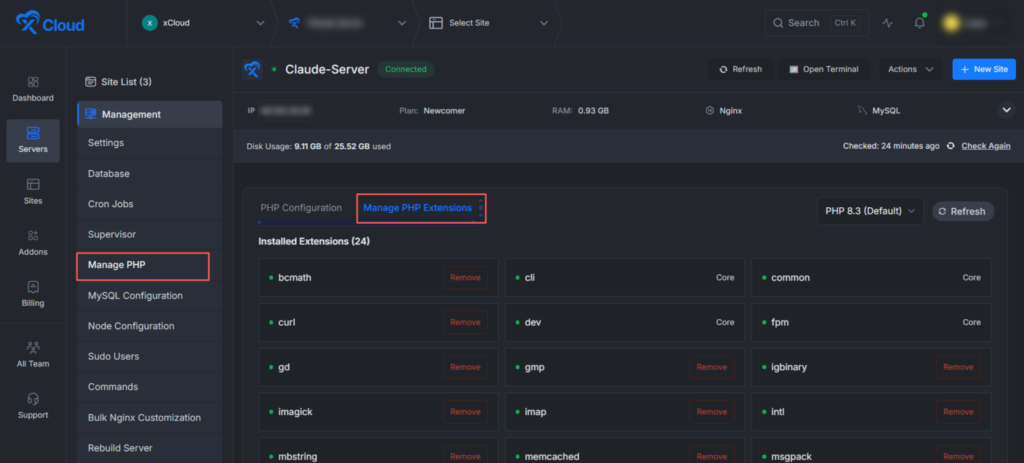Click the teal xCloud team avatar
Screen dimensions: 1024x463
coord(150,23)
